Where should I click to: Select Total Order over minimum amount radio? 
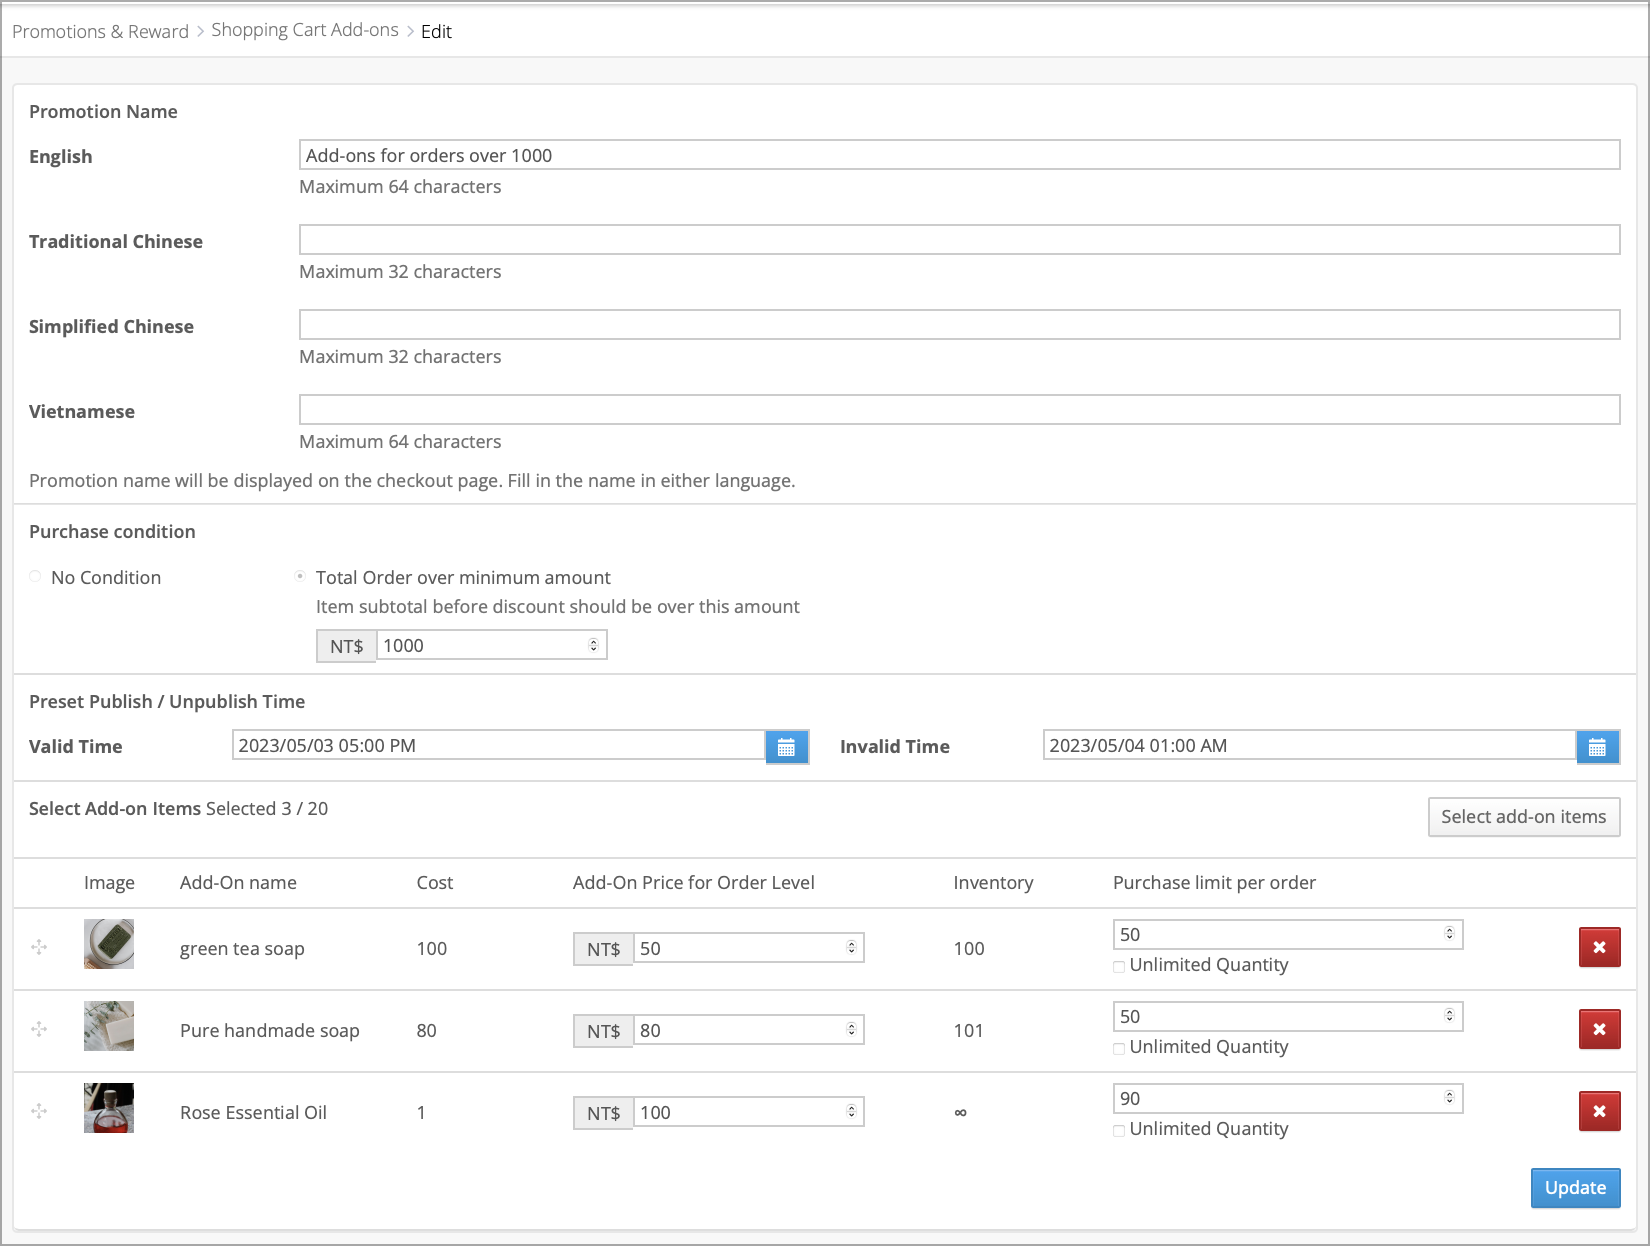point(300,576)
